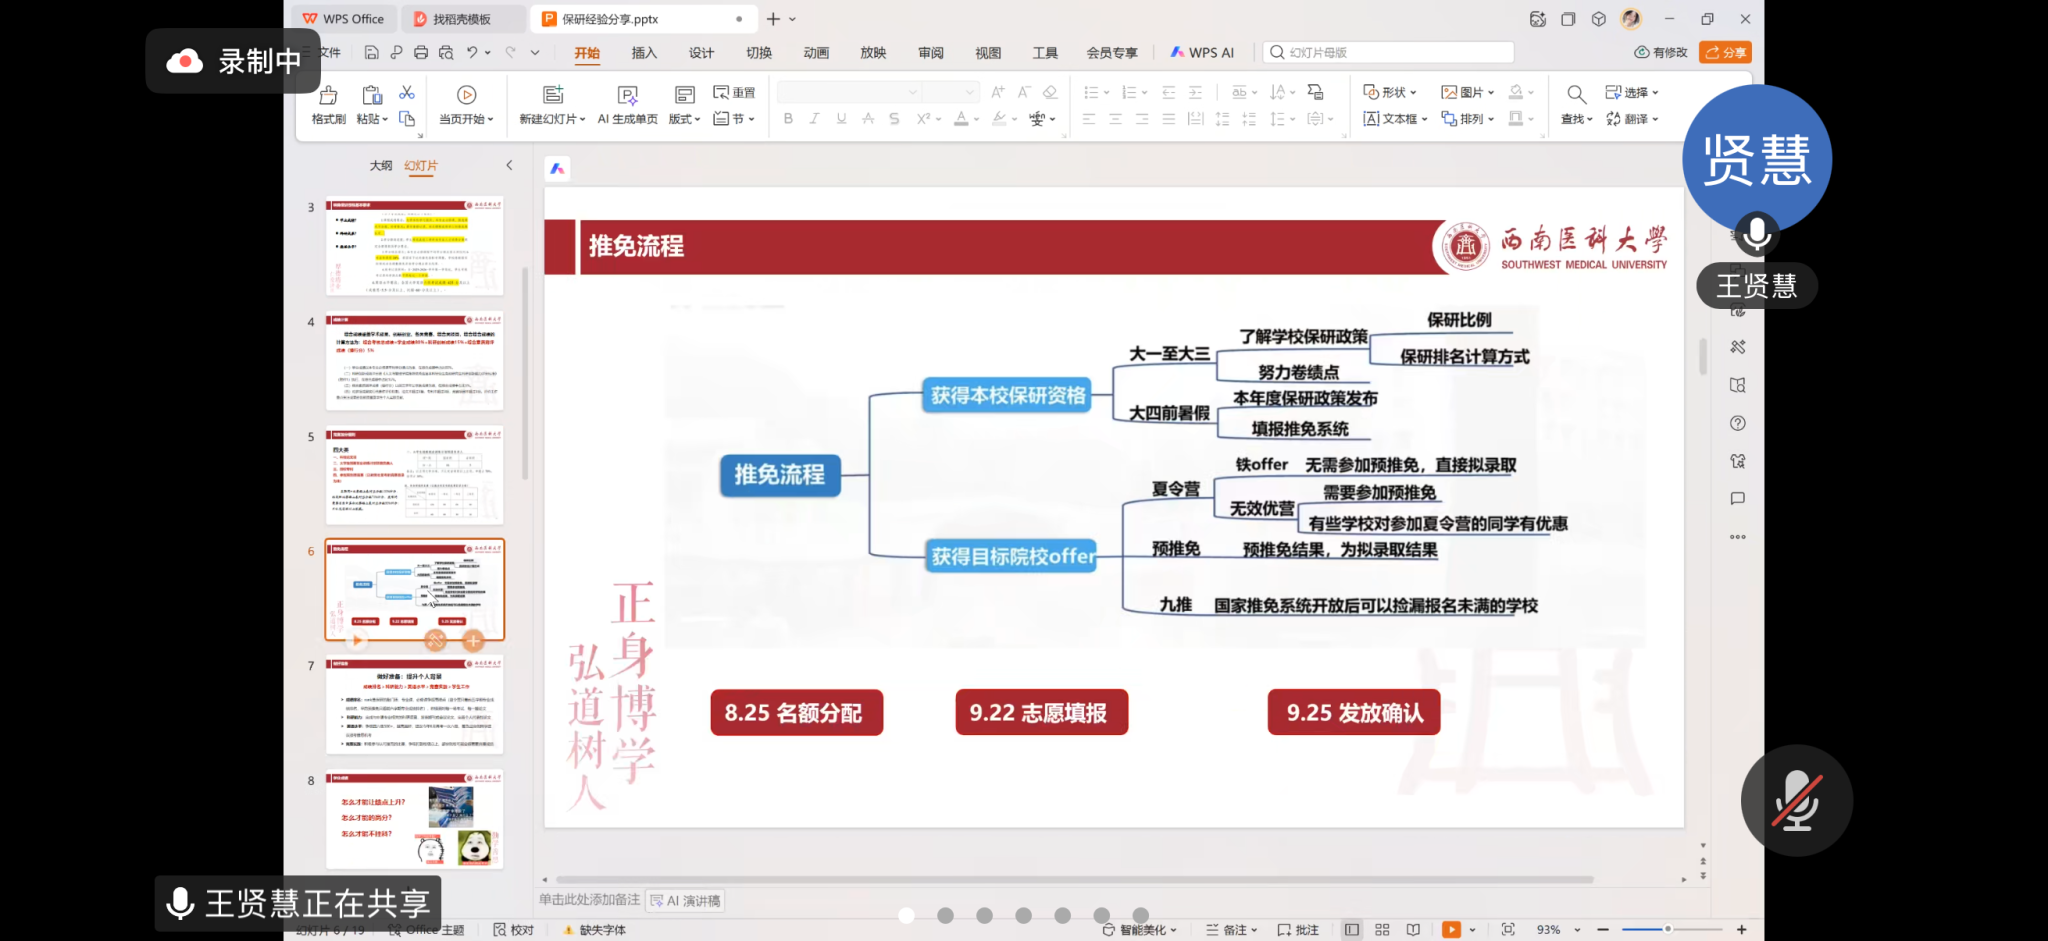Click the Format Painter (格式刷) icon
Image resolution: width=2048 pixels, height=941 pixels.
point(328,96)
